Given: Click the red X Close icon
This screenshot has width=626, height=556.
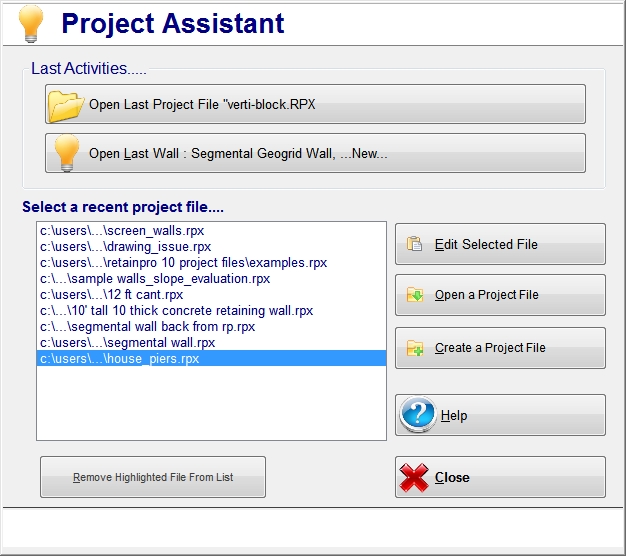Looking at the screenshot, I should [415, 477].
